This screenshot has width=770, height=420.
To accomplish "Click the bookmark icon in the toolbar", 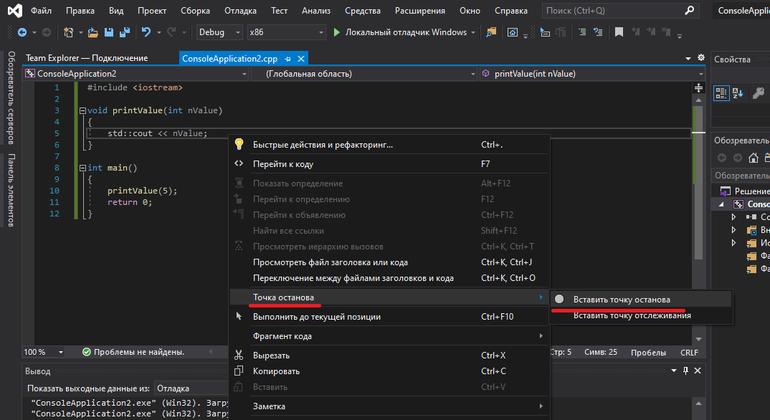I will [619, 32].
